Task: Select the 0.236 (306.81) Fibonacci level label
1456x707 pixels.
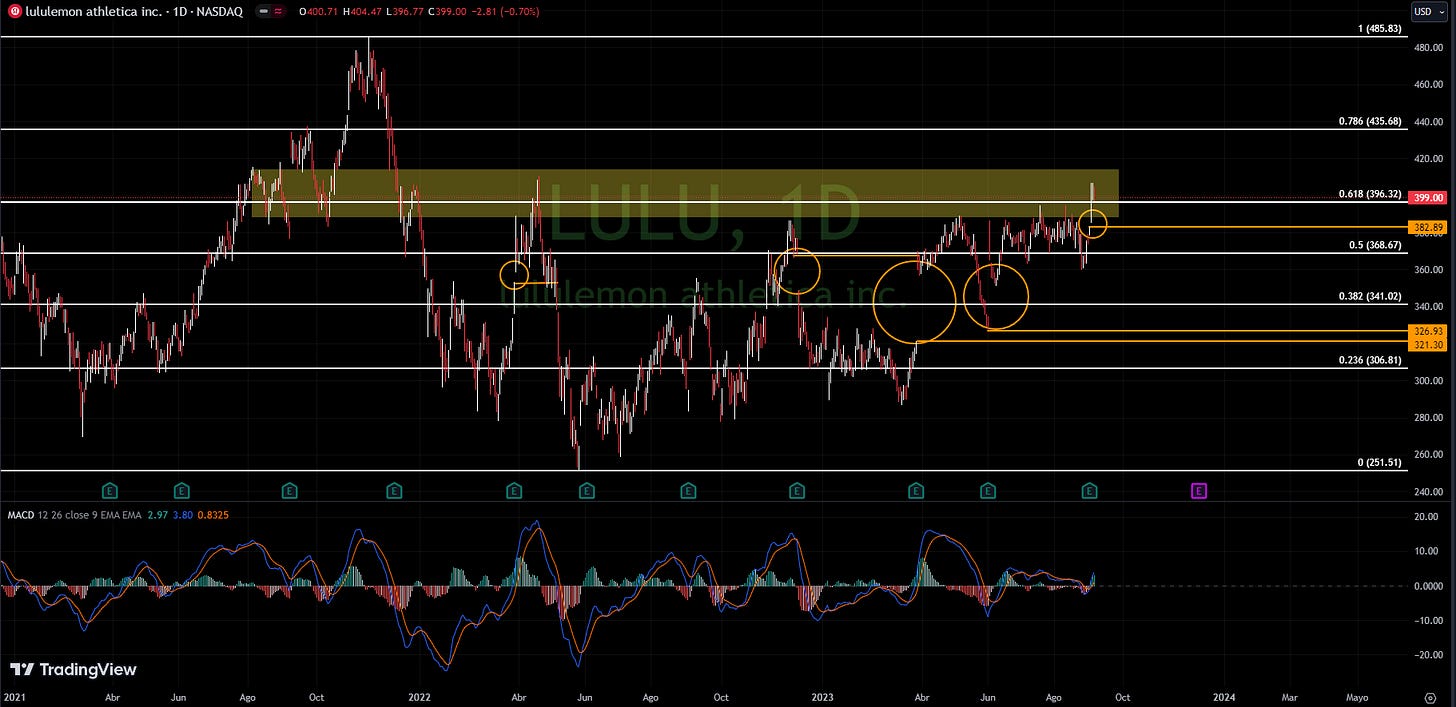Action: click(x=1368, y=360)
